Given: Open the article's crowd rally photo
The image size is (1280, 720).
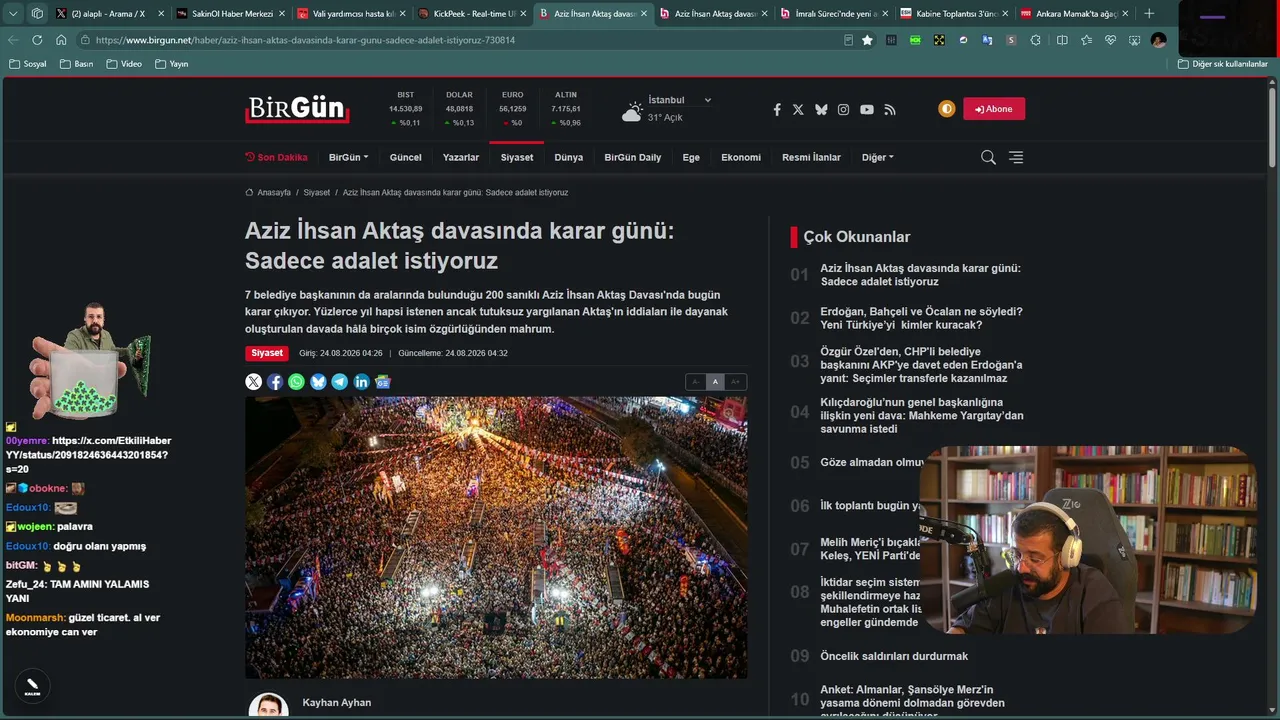Looking at the screenshot, I should point(496,538).
